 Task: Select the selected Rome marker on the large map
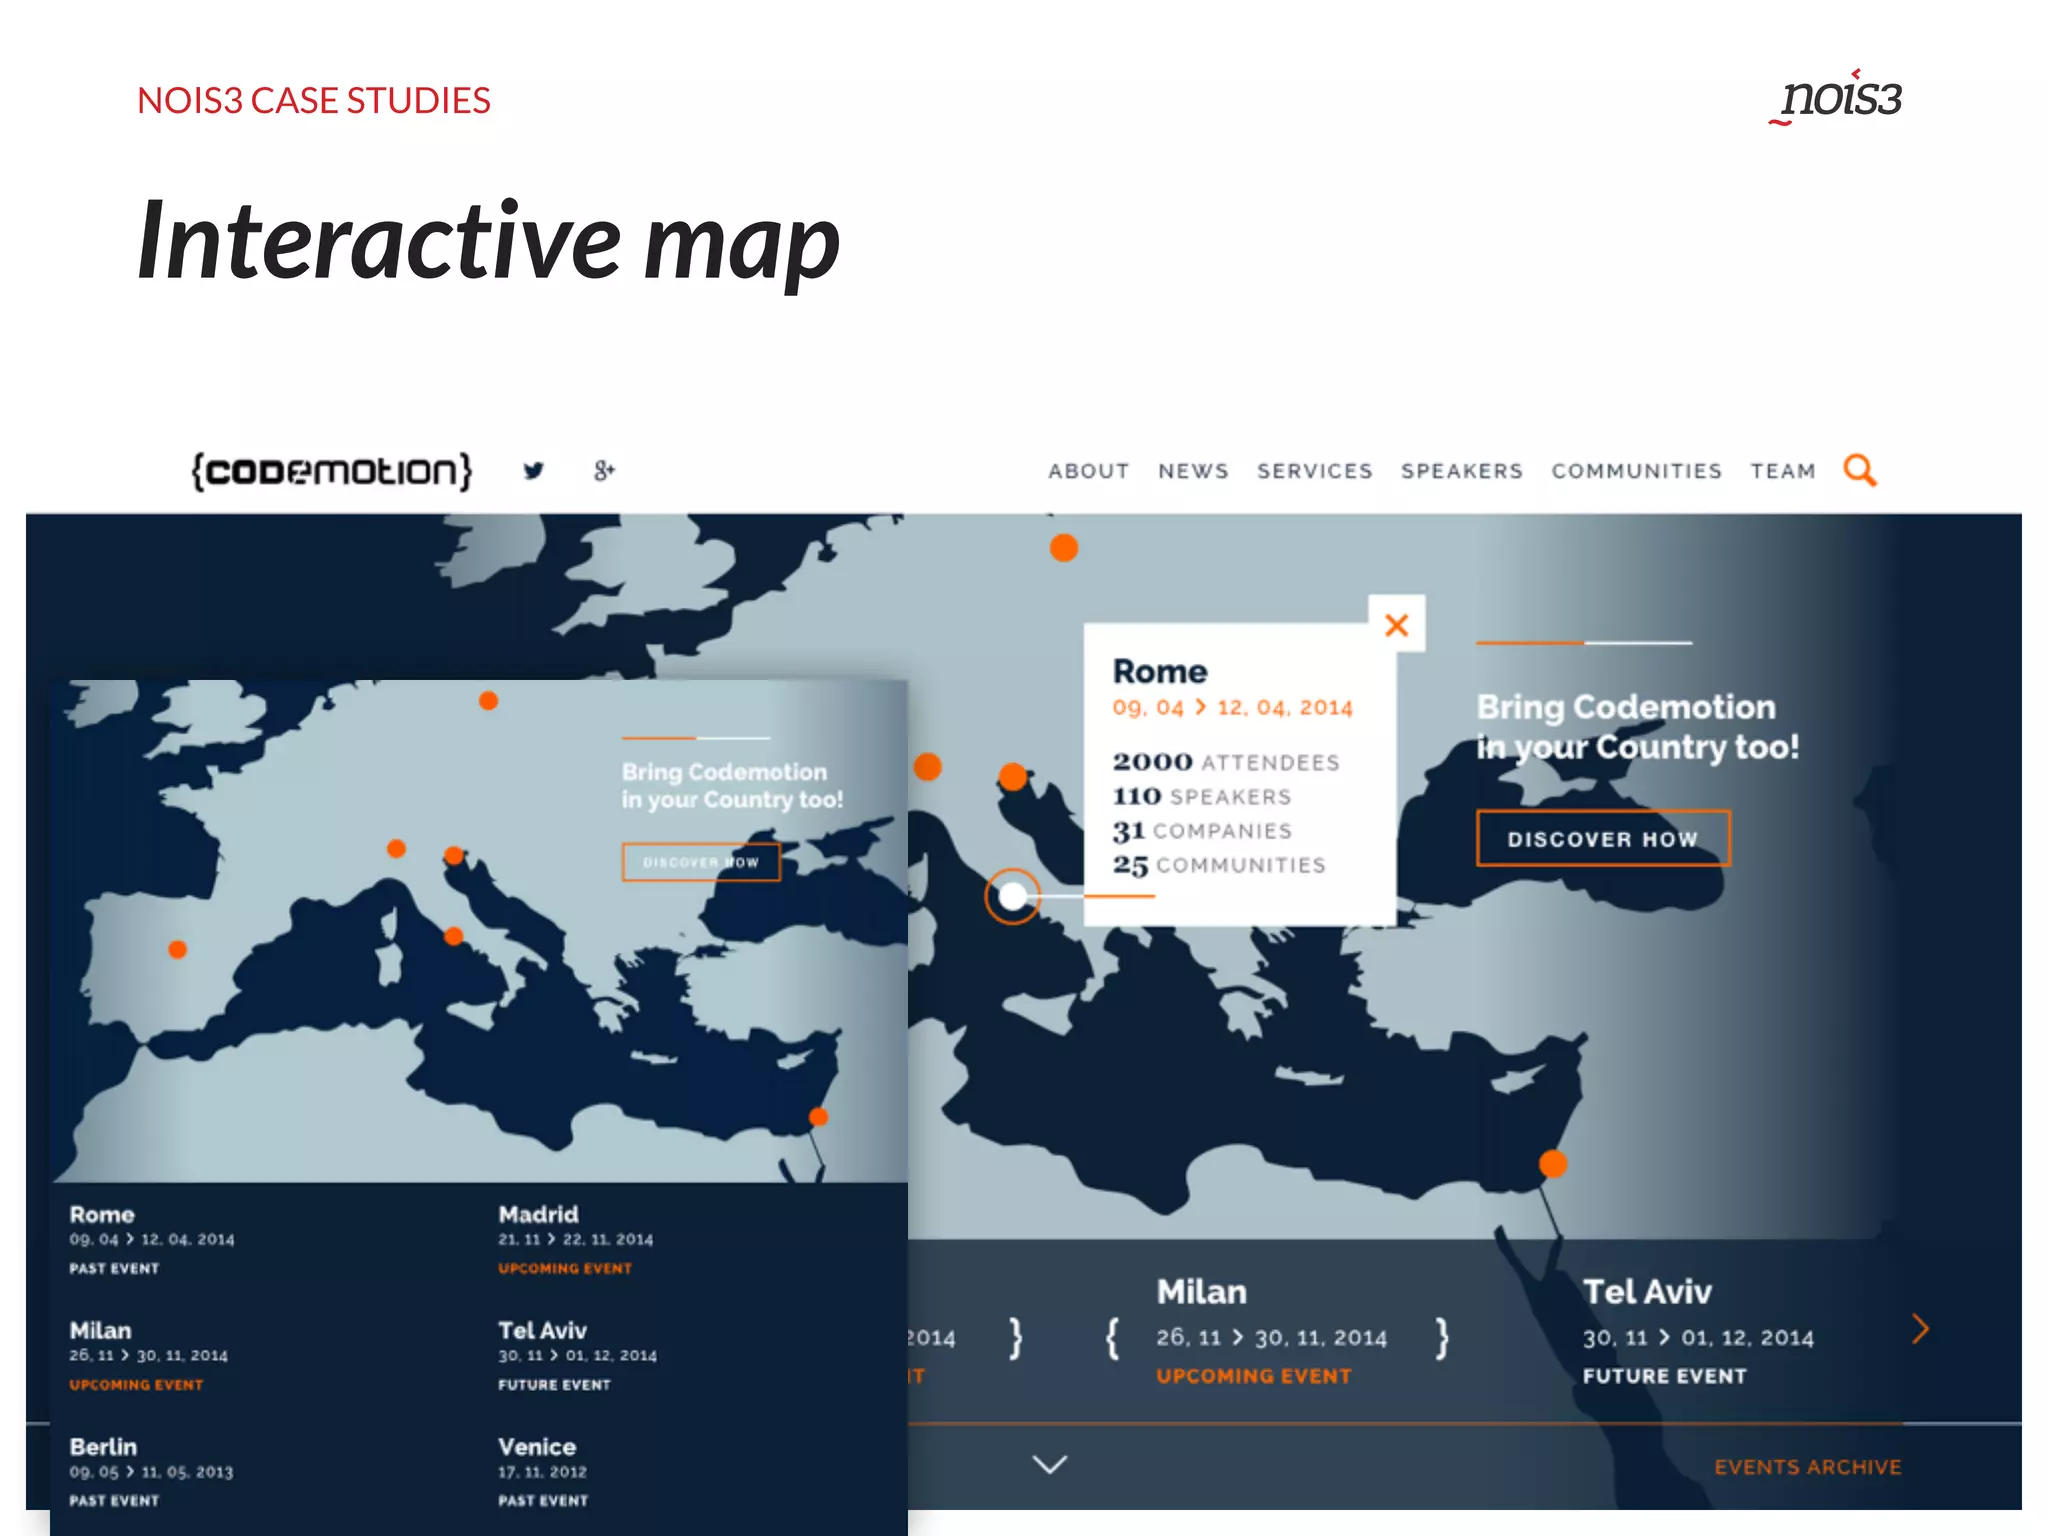click(x=1012, y=896)
